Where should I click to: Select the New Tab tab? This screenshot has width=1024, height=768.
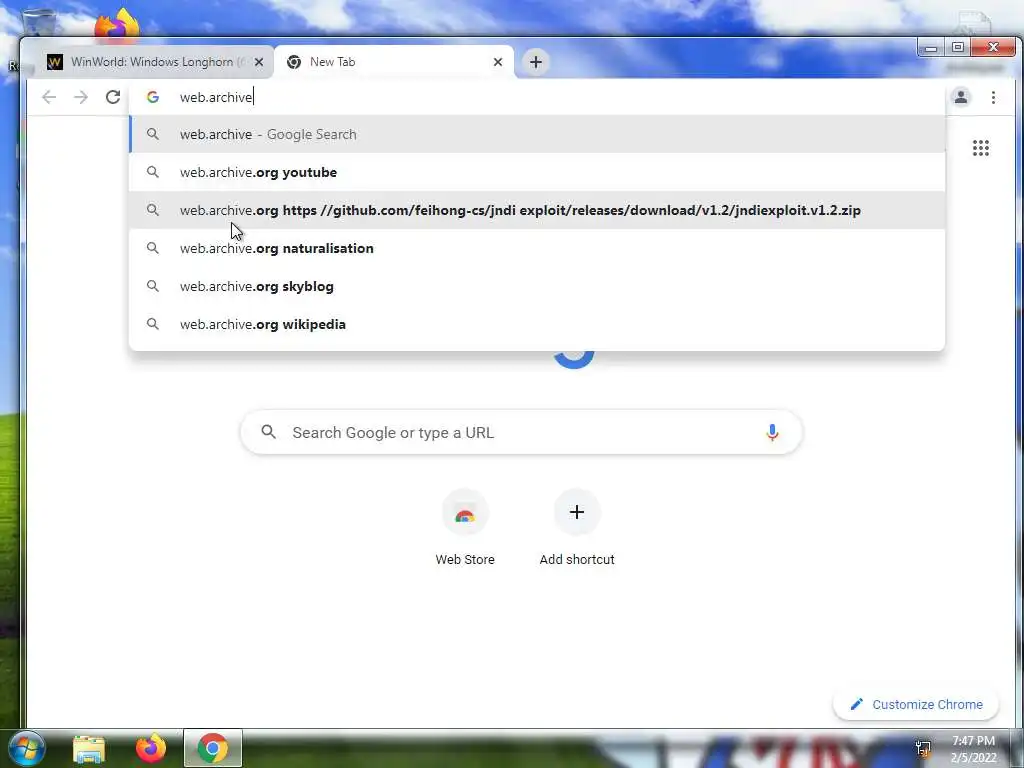click(x=394, y=62)
